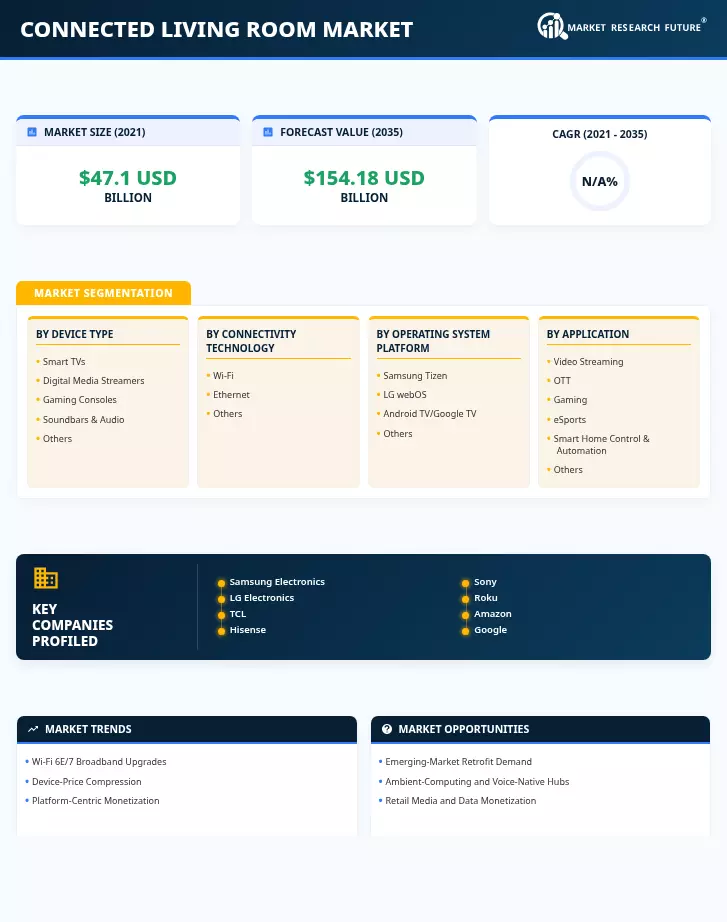The width and height of the screenshot is (727, 922).
Task: Select Digital Media Streamers item
Action: point(93,380)
